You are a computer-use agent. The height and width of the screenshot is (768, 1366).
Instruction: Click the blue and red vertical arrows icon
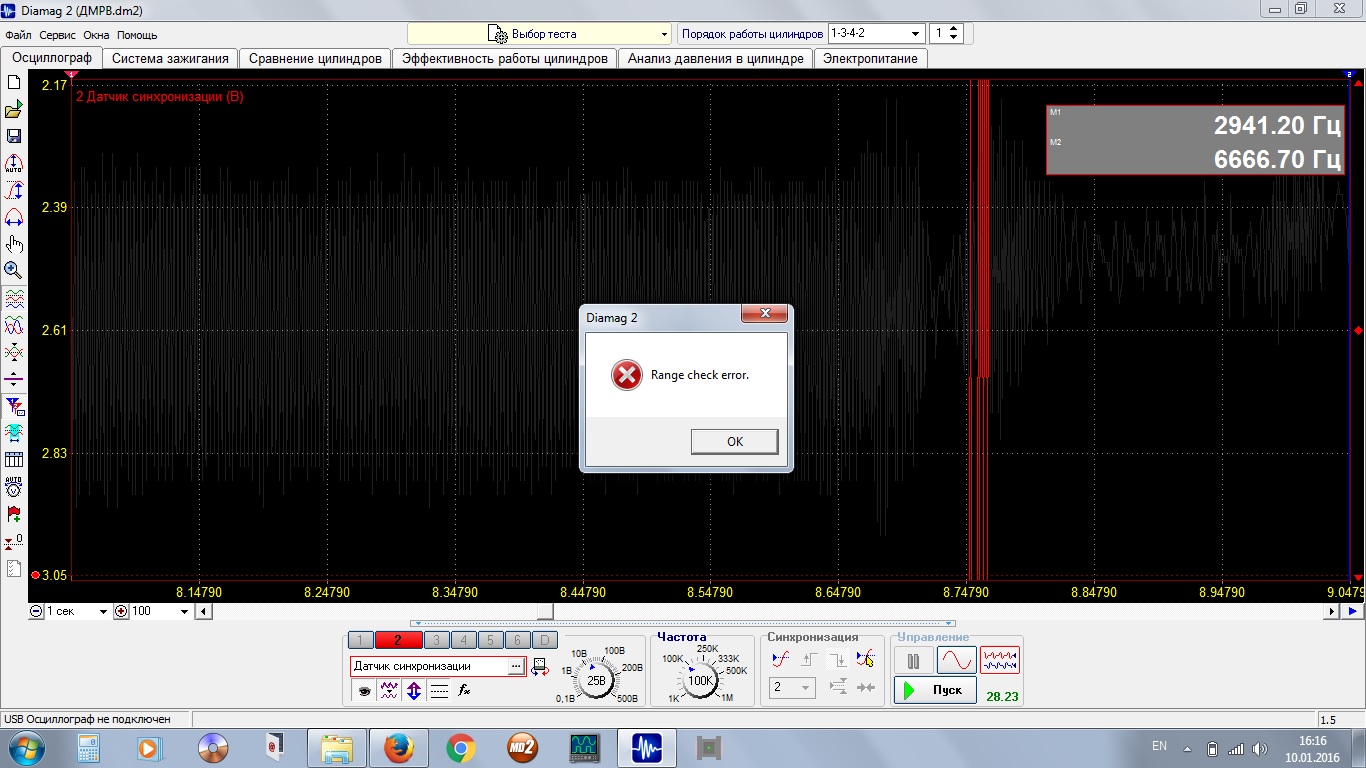tap(414, 690)
